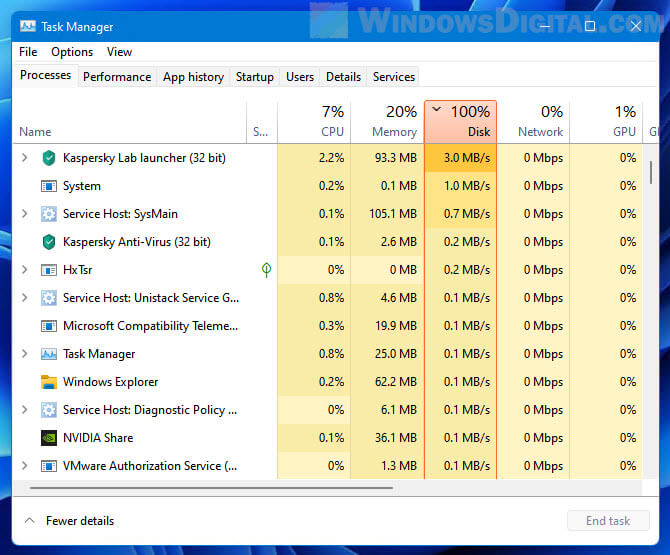Viewport: 670px width, 555px height.
Task: Select the Processes tab
Action: [45, 75]
